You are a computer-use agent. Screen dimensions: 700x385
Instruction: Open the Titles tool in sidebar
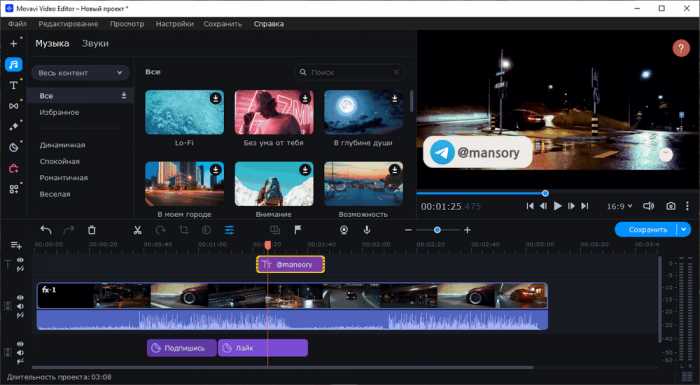pyautogui.click(x=13, y=85)
